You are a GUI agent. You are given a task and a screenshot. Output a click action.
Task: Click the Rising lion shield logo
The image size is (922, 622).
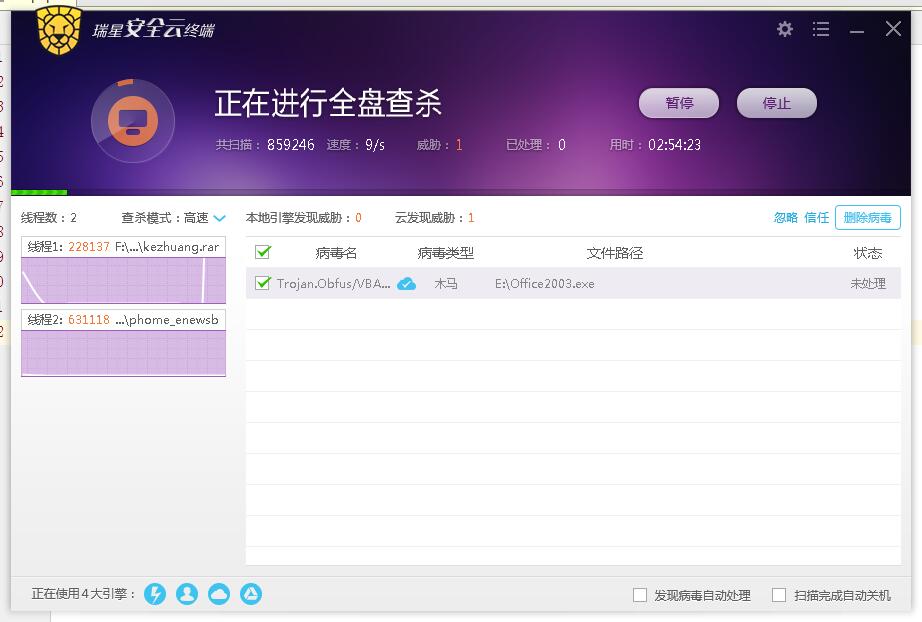point(58,30)
